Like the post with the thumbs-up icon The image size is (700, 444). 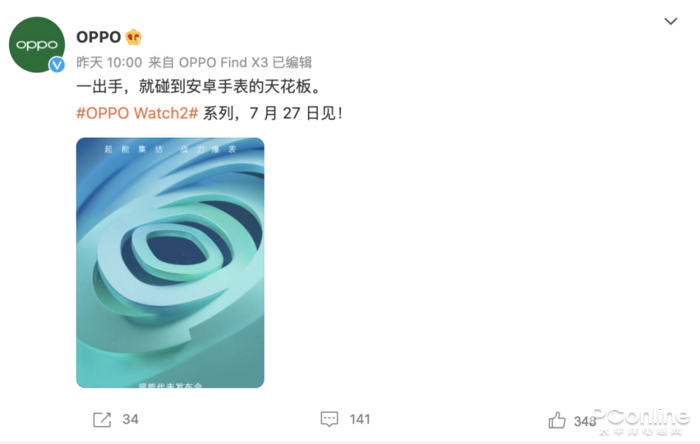(x=557, y=420)
